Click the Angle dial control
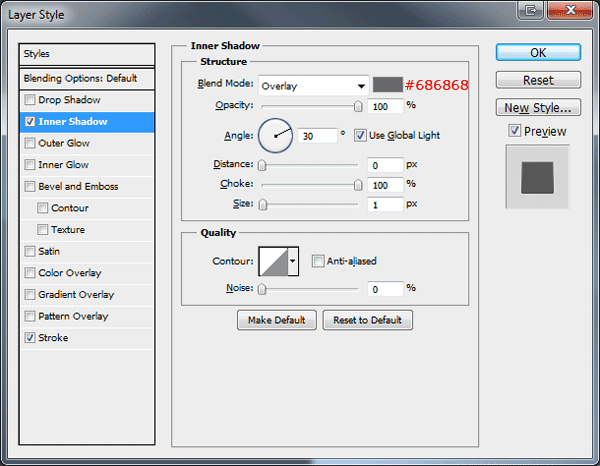Image resolution: width=600 pixels, height=466 pixels. (x=275, y=136)
